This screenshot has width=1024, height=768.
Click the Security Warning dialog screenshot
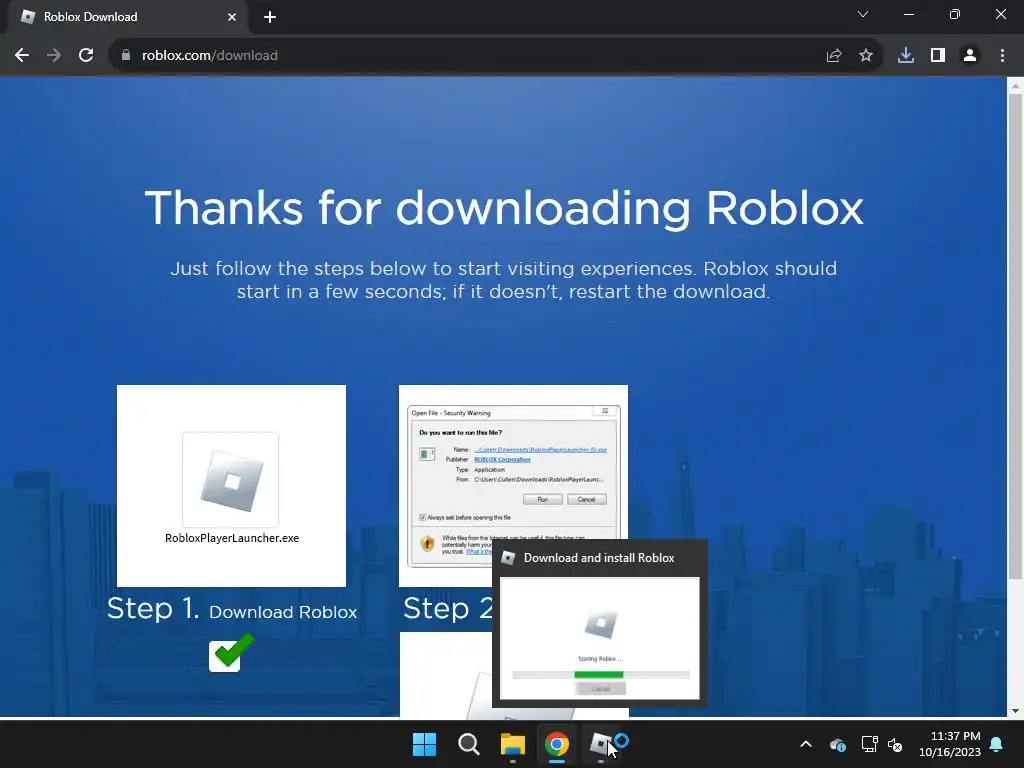click(x=513, y=486)
